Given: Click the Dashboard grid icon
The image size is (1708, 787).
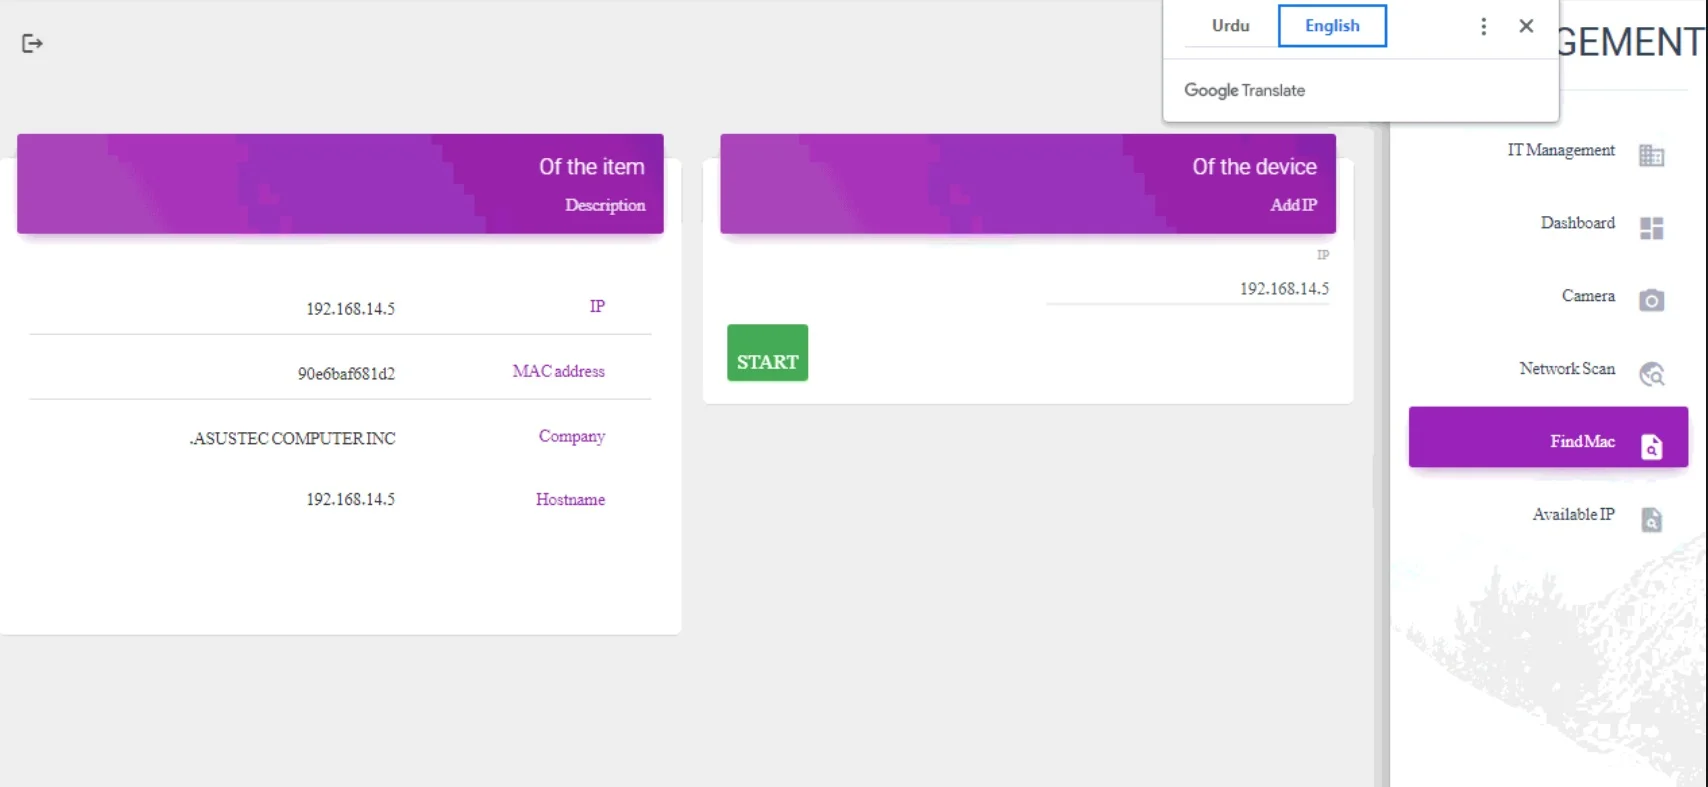Looking at the screenshot, I should tap(1651, 228).
